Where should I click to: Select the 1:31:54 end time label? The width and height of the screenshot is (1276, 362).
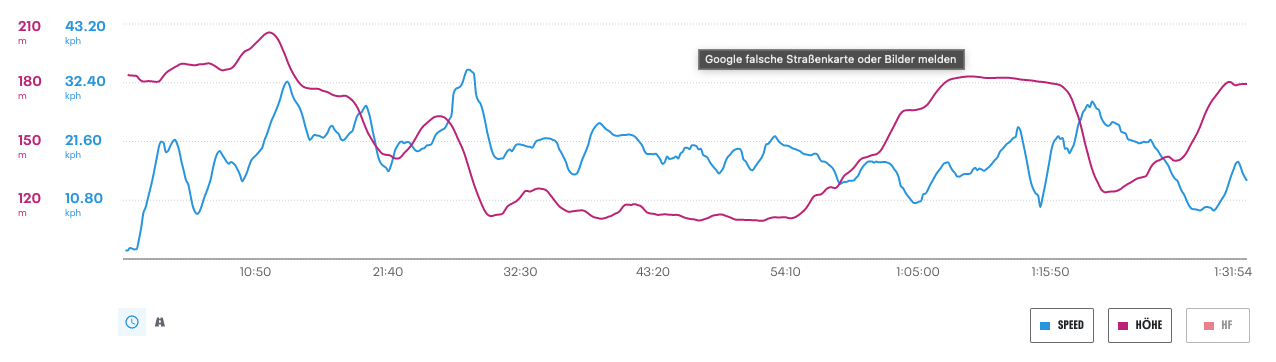pyautogui.click(x=1230, y=272)
